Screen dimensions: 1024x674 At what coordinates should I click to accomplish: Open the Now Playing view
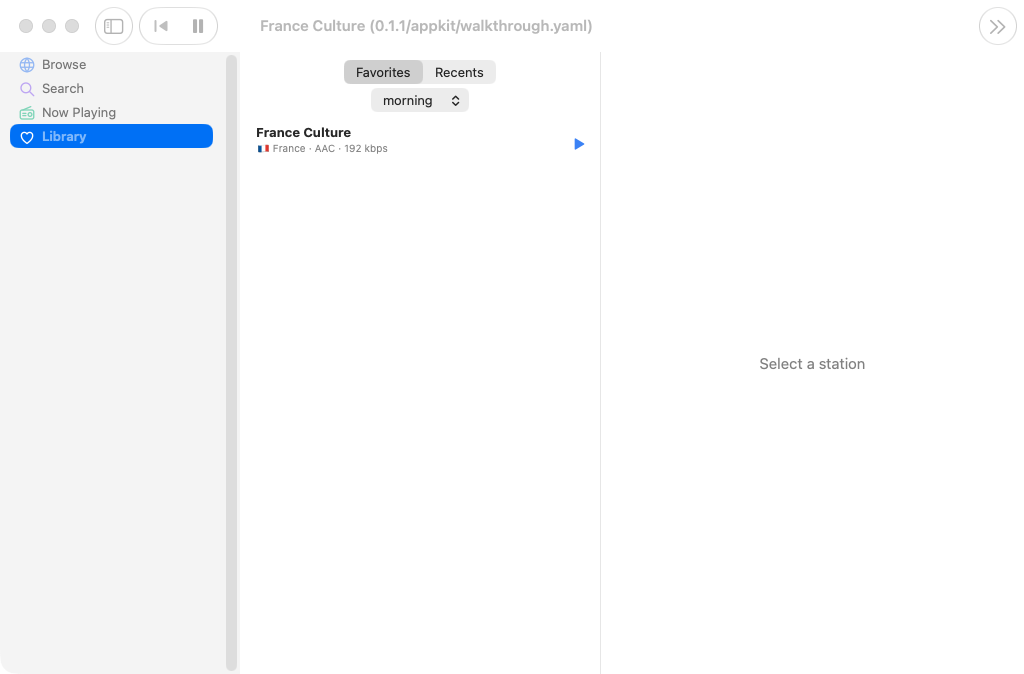(x=111, y=112)
